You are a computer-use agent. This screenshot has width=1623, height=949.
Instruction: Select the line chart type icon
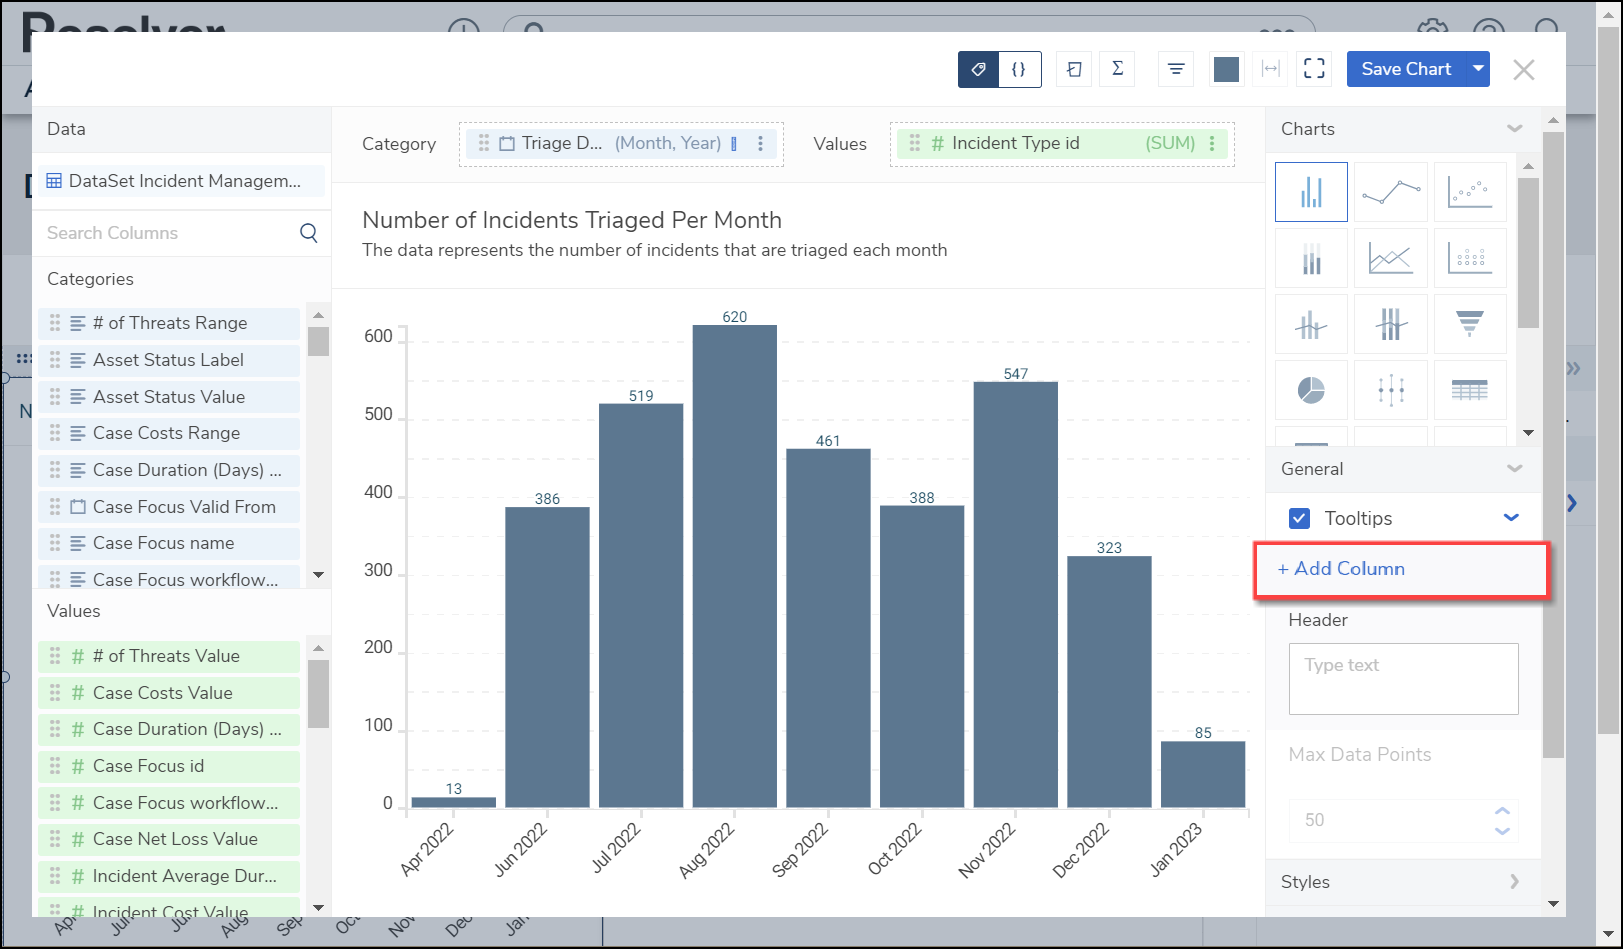1390,192
